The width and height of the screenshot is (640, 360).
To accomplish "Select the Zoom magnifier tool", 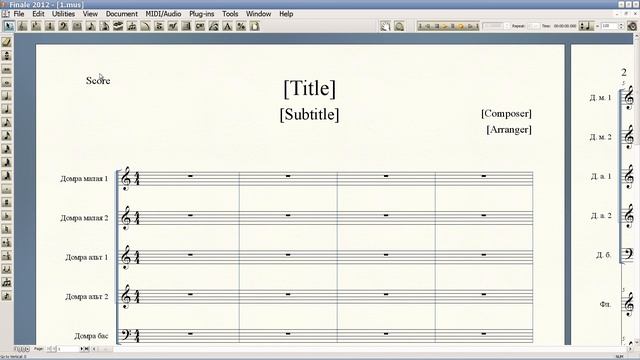I will tap(399, 26).
